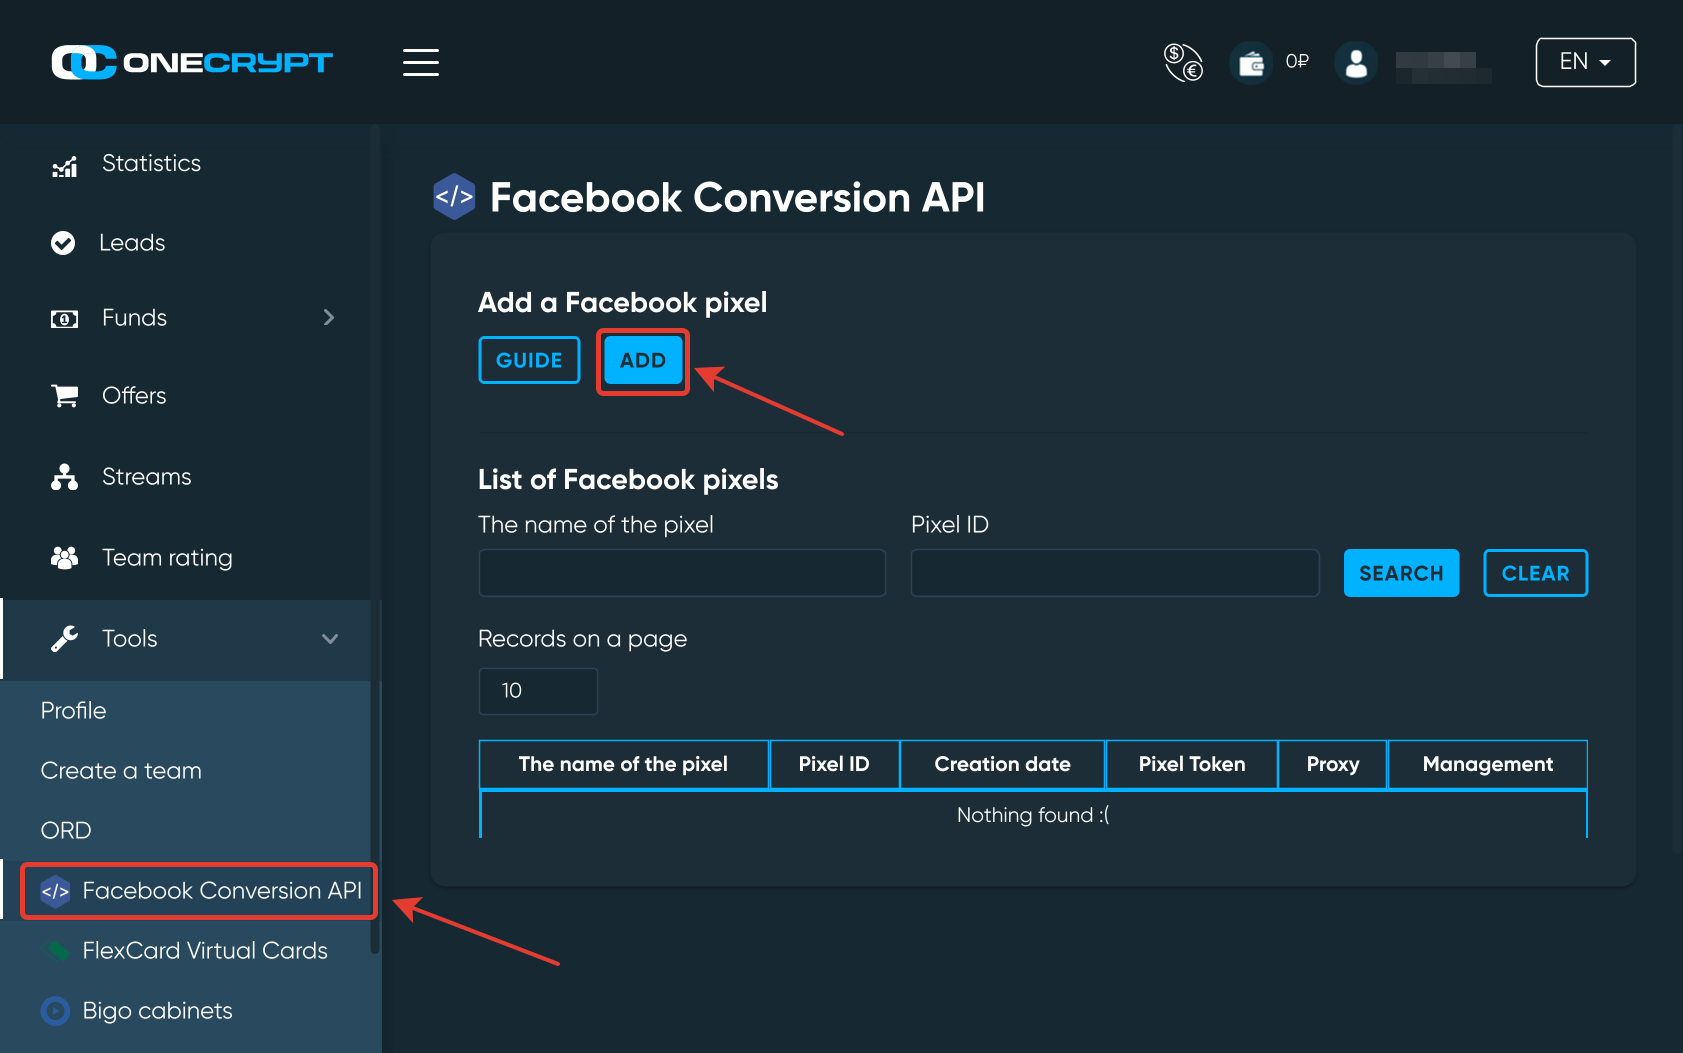Open Team rating menu item
Viewport: 1683px width, 1053px height.
167,558
